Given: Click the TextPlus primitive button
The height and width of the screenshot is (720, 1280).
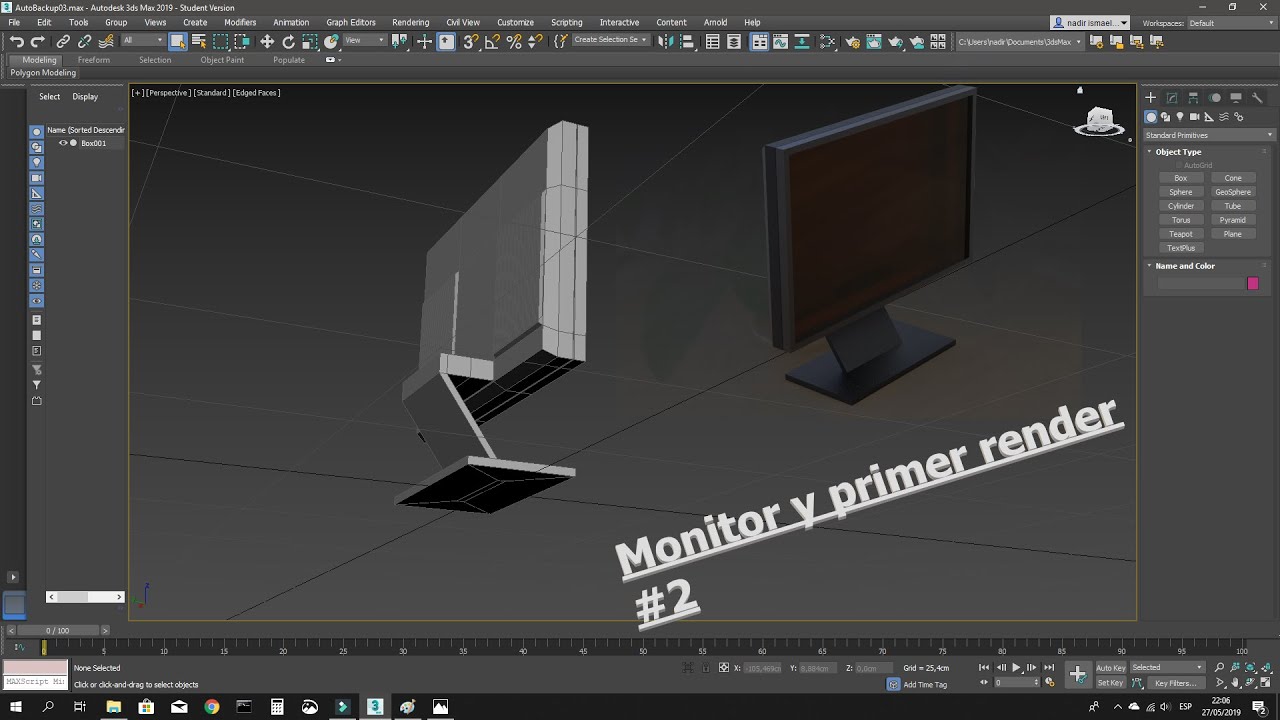Looking at the screenshot, I should click(1181, 248).
